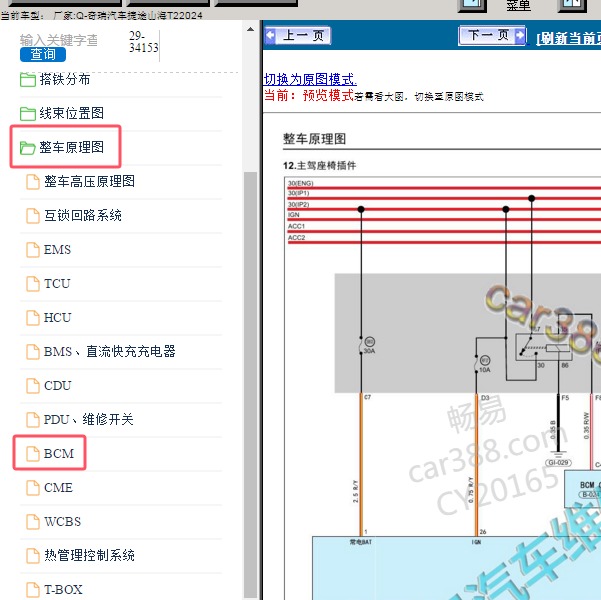The image size is (601, 600).
Task: Click the 搭铁分布 folder icon
Action: tap(28, 80)
